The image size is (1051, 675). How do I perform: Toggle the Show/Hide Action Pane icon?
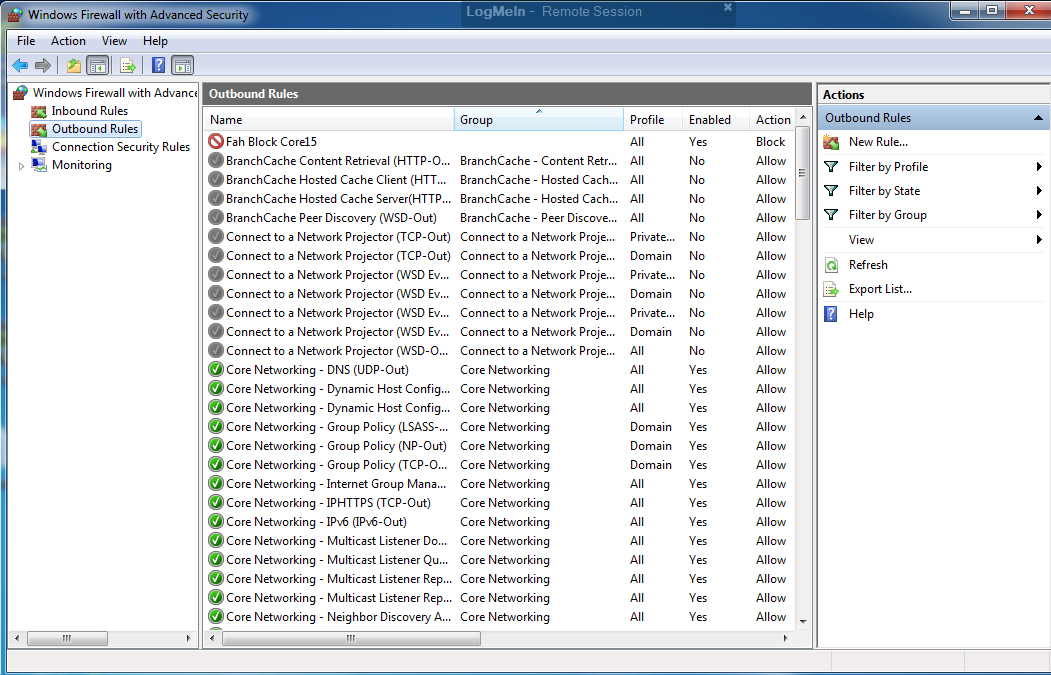[x=182, y=65]
